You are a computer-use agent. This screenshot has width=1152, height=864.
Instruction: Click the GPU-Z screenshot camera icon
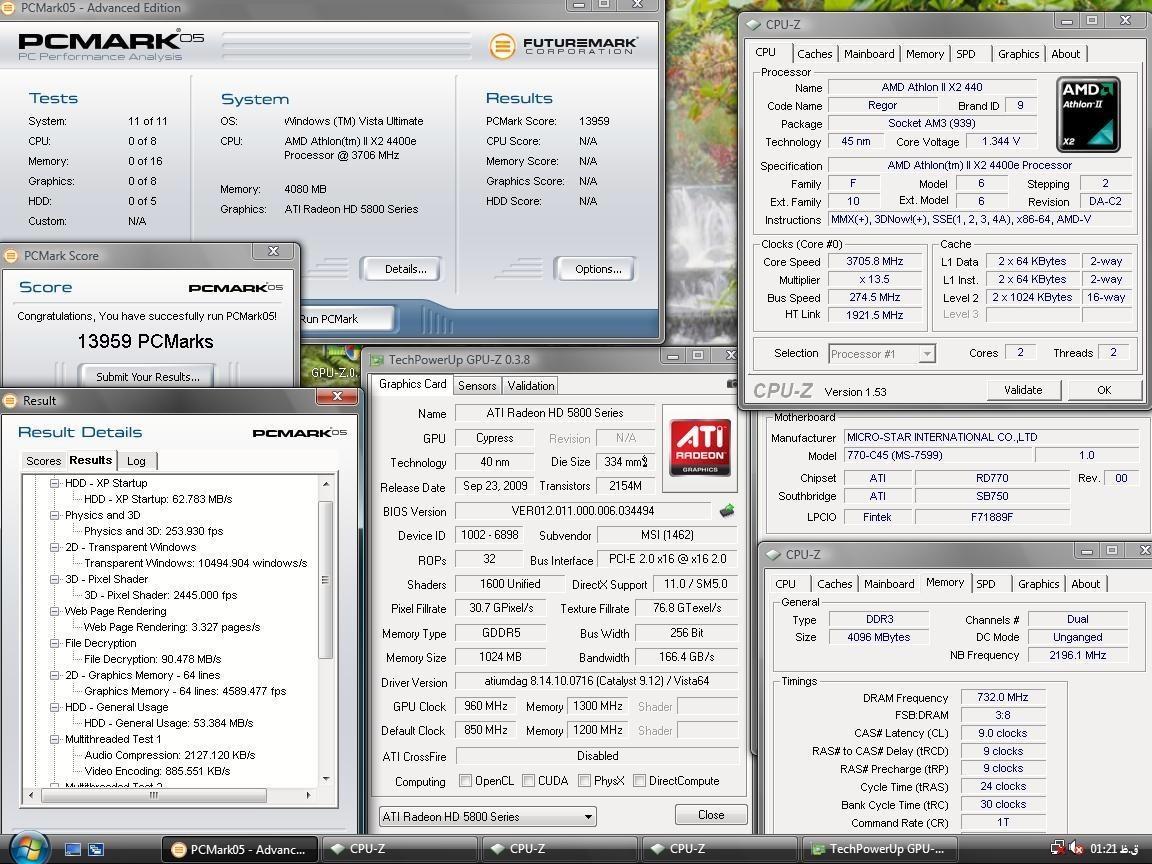point(732,384)
